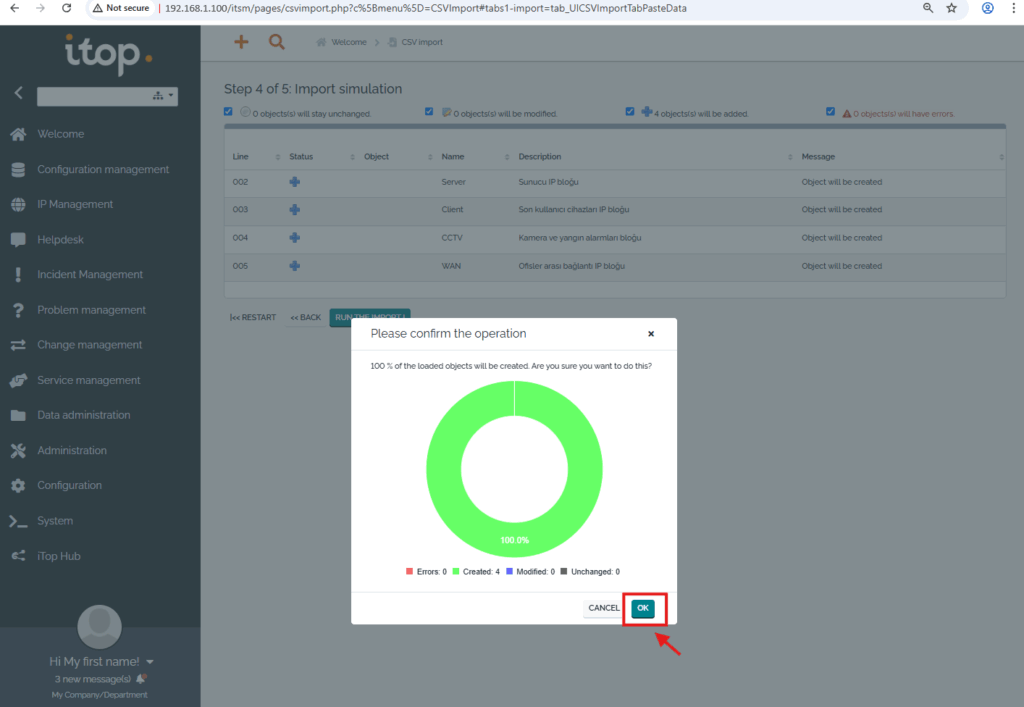Expand the user menu next to Hi My first name
The width and height of the screenshot is (1024, 707).
[150, 662]
